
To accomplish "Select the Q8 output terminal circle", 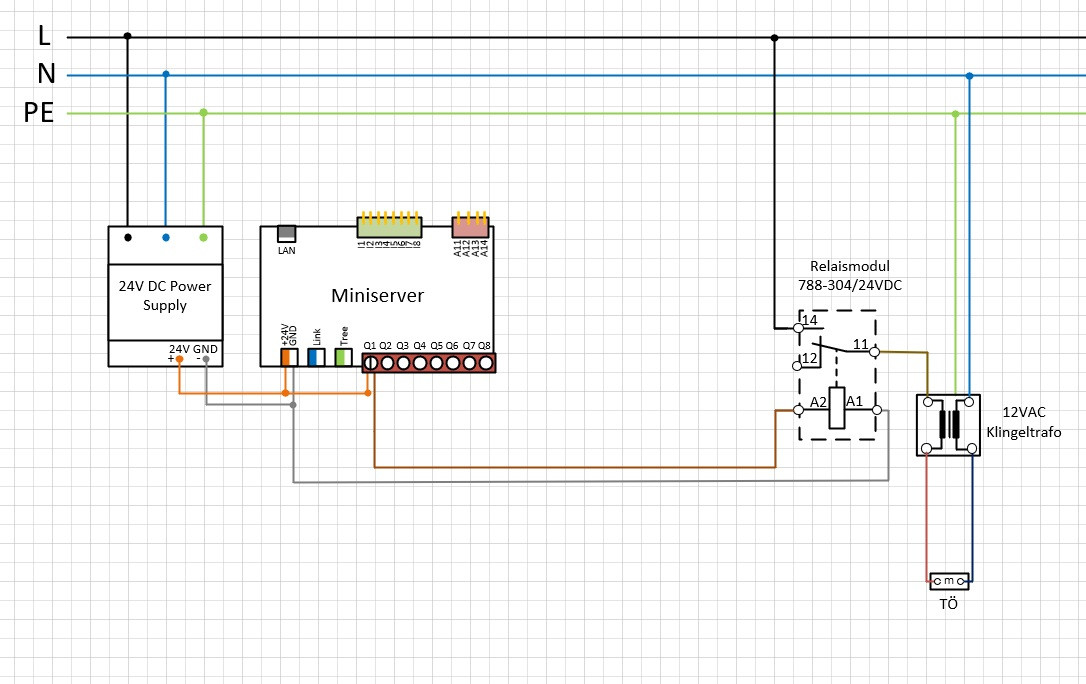I will pos(486,364).
